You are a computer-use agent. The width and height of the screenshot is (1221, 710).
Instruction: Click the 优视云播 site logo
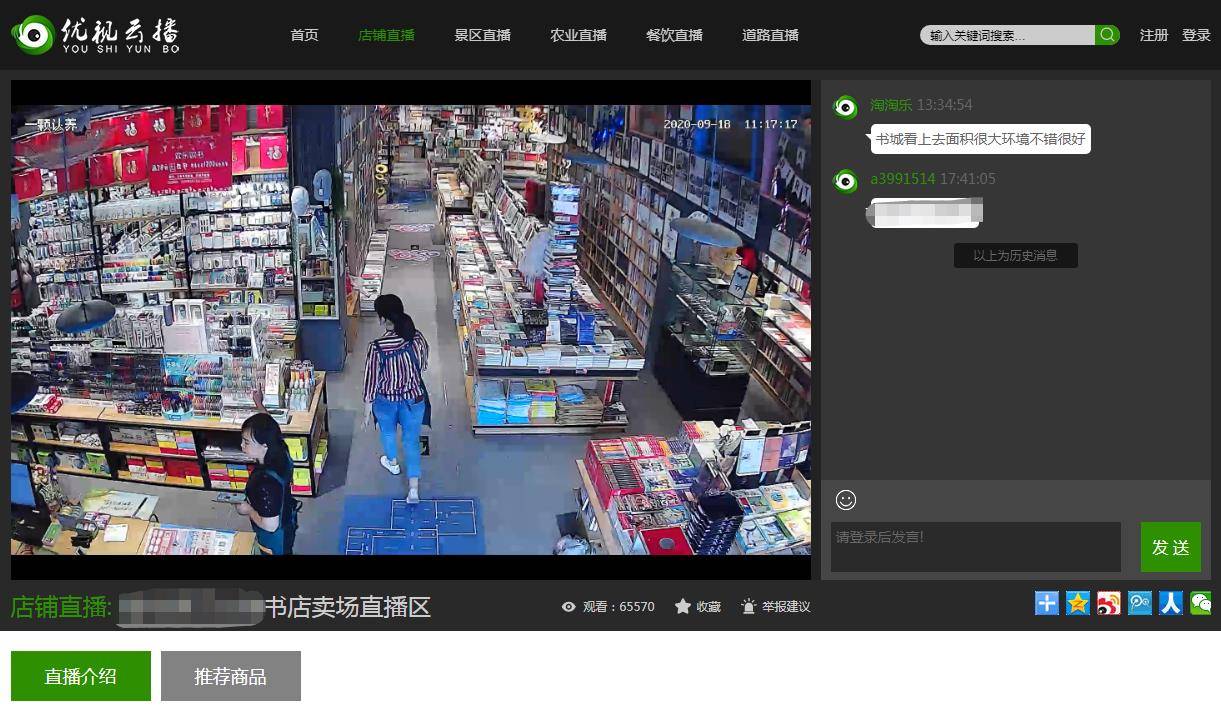click(95, 34)
